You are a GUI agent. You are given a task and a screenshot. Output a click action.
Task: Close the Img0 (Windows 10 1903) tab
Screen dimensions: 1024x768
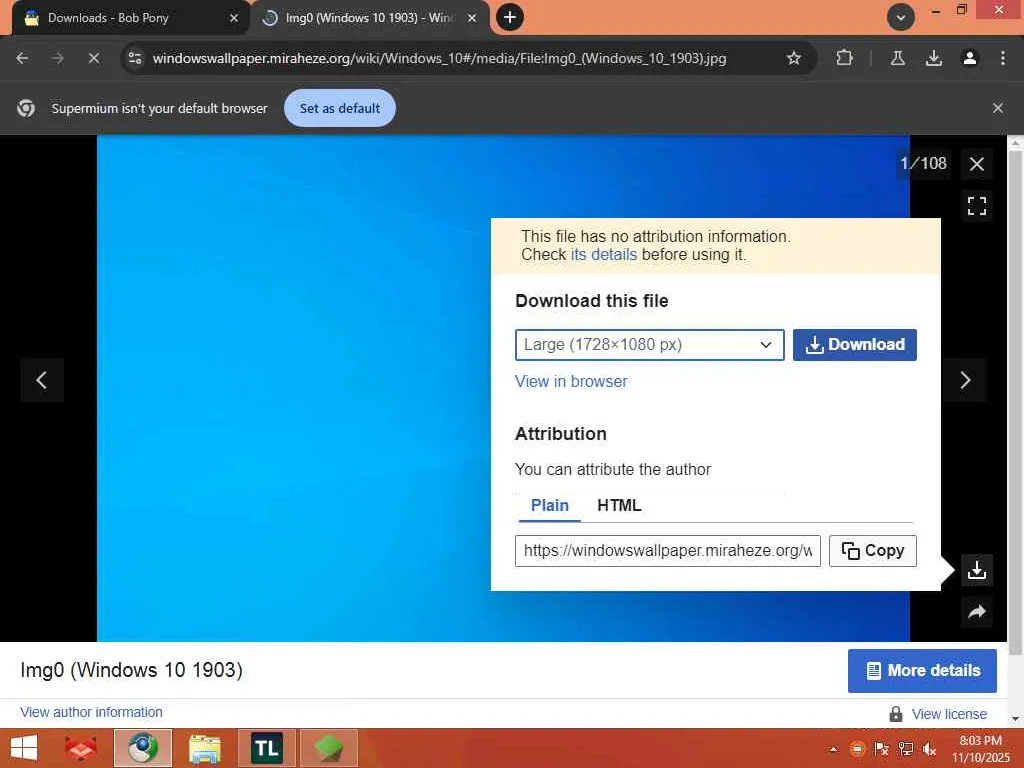pos(472,18)
